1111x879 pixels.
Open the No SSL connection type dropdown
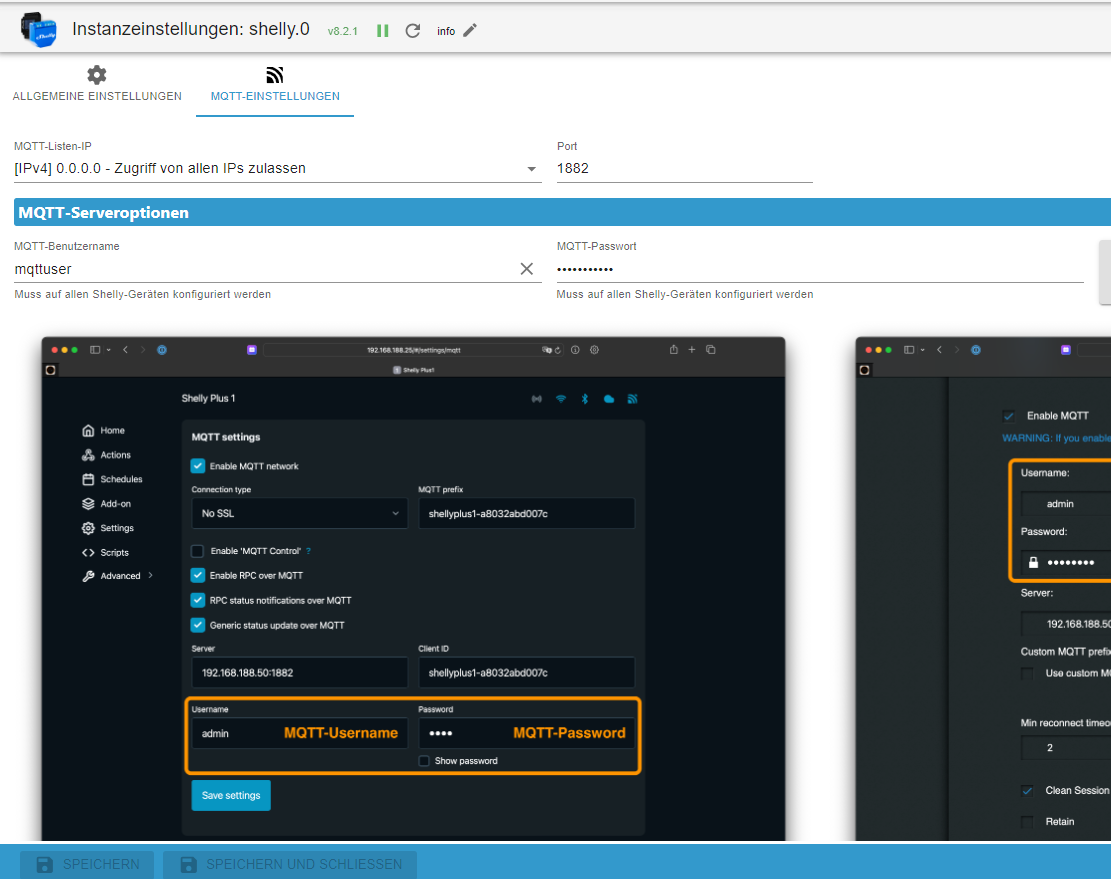[x=300, y=514]
